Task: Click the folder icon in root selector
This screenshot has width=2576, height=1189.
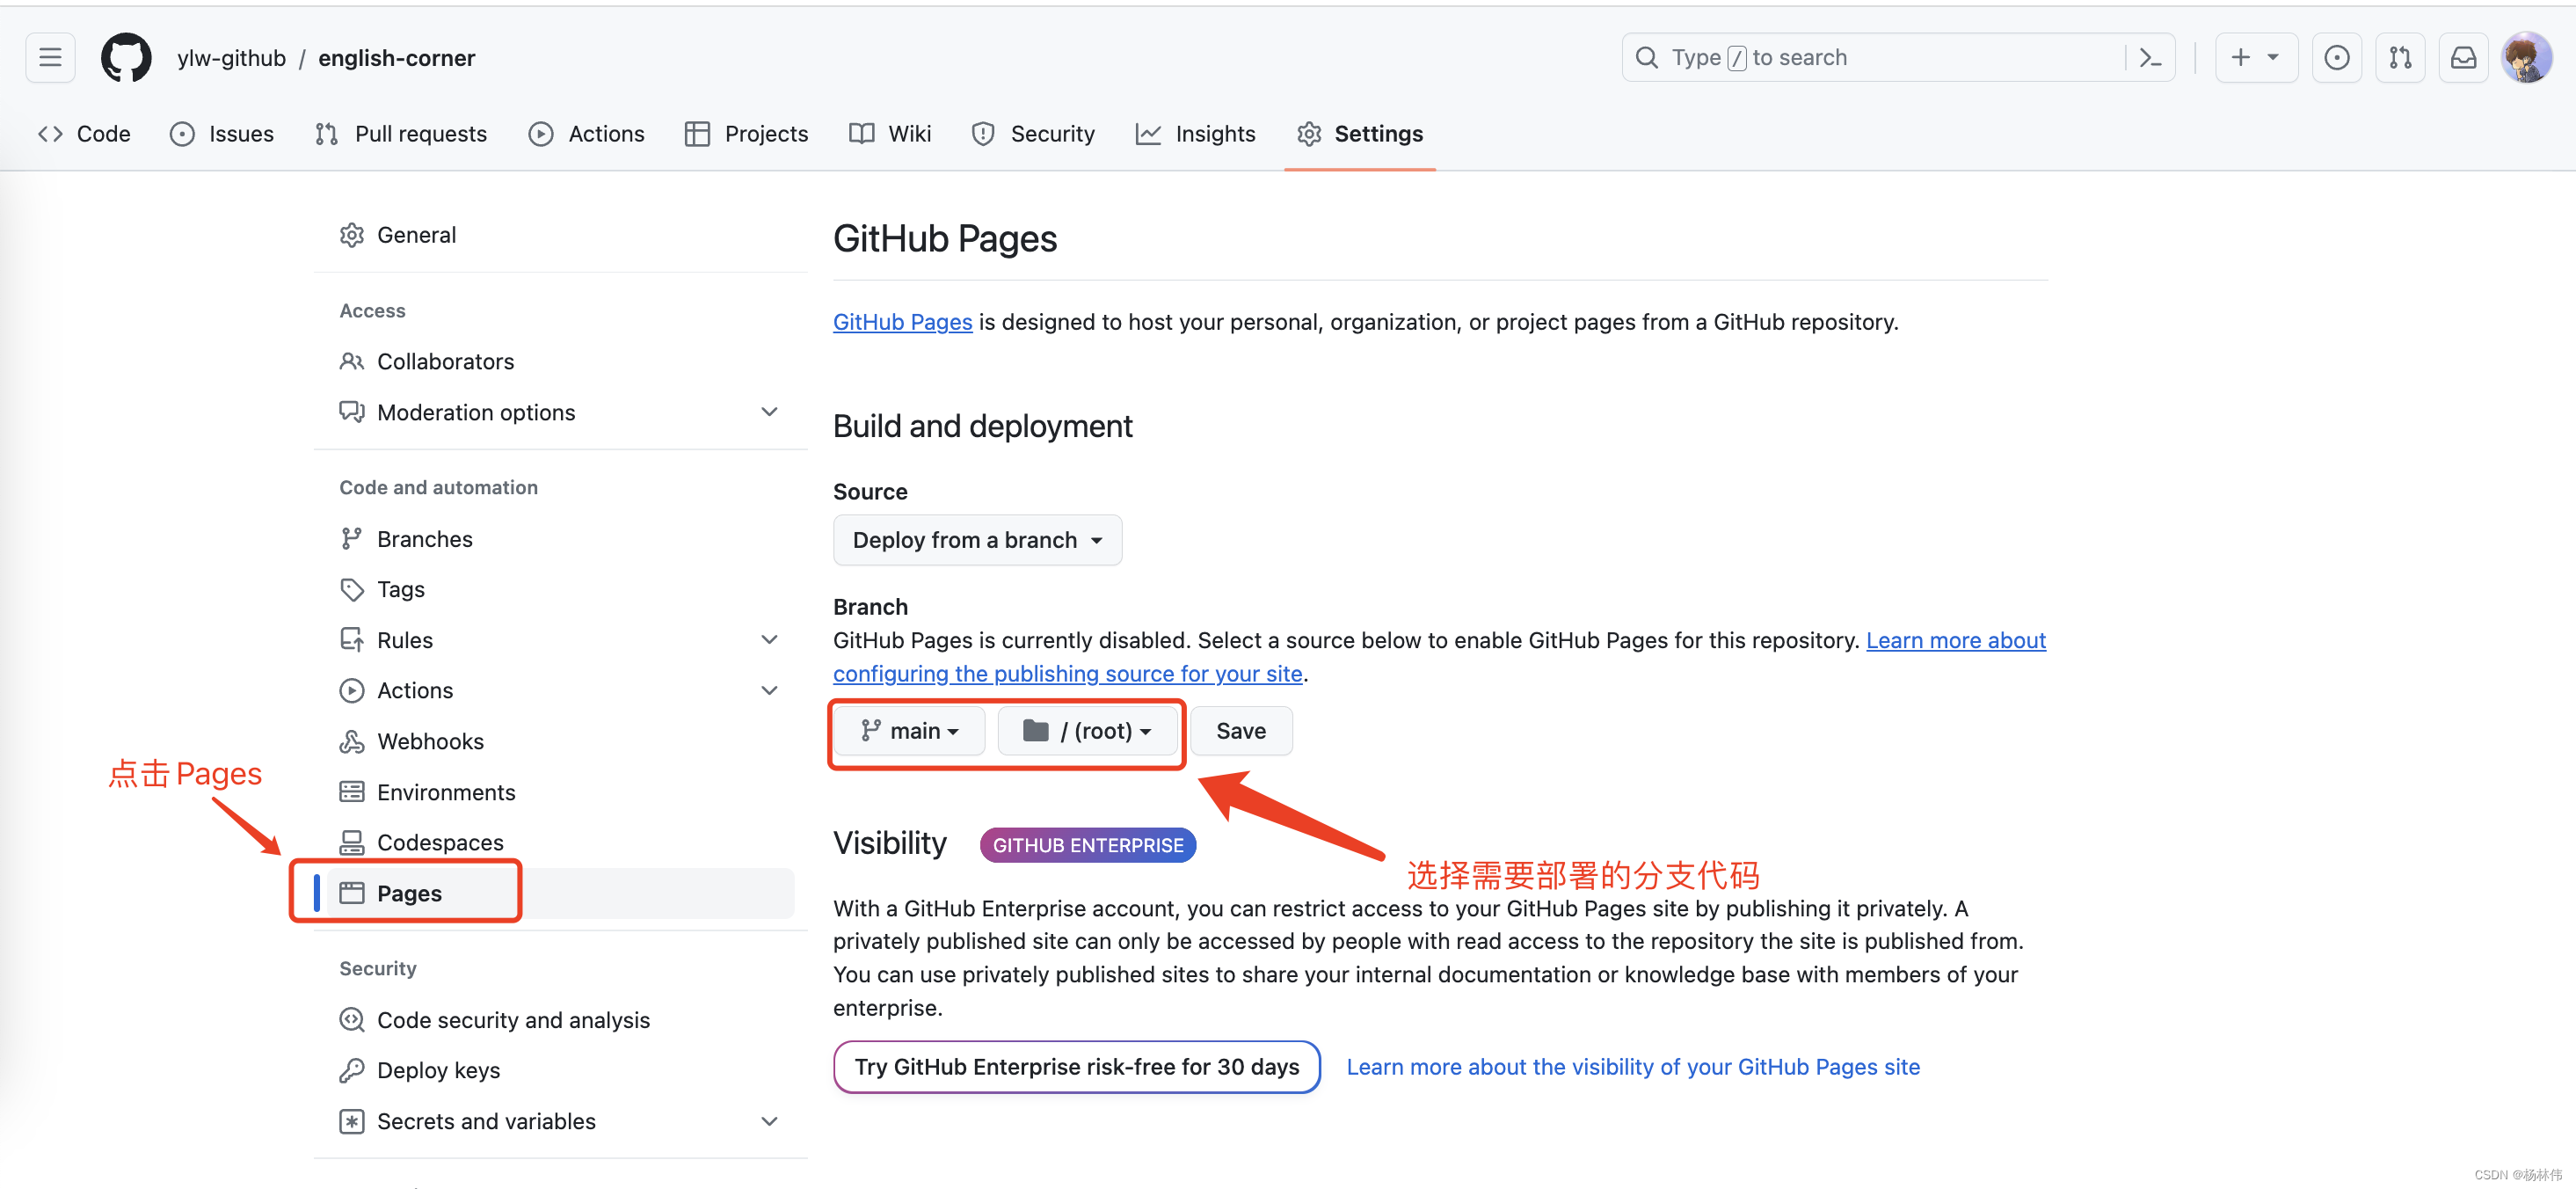Action: pyautogui.click(x=1036, y=731)
